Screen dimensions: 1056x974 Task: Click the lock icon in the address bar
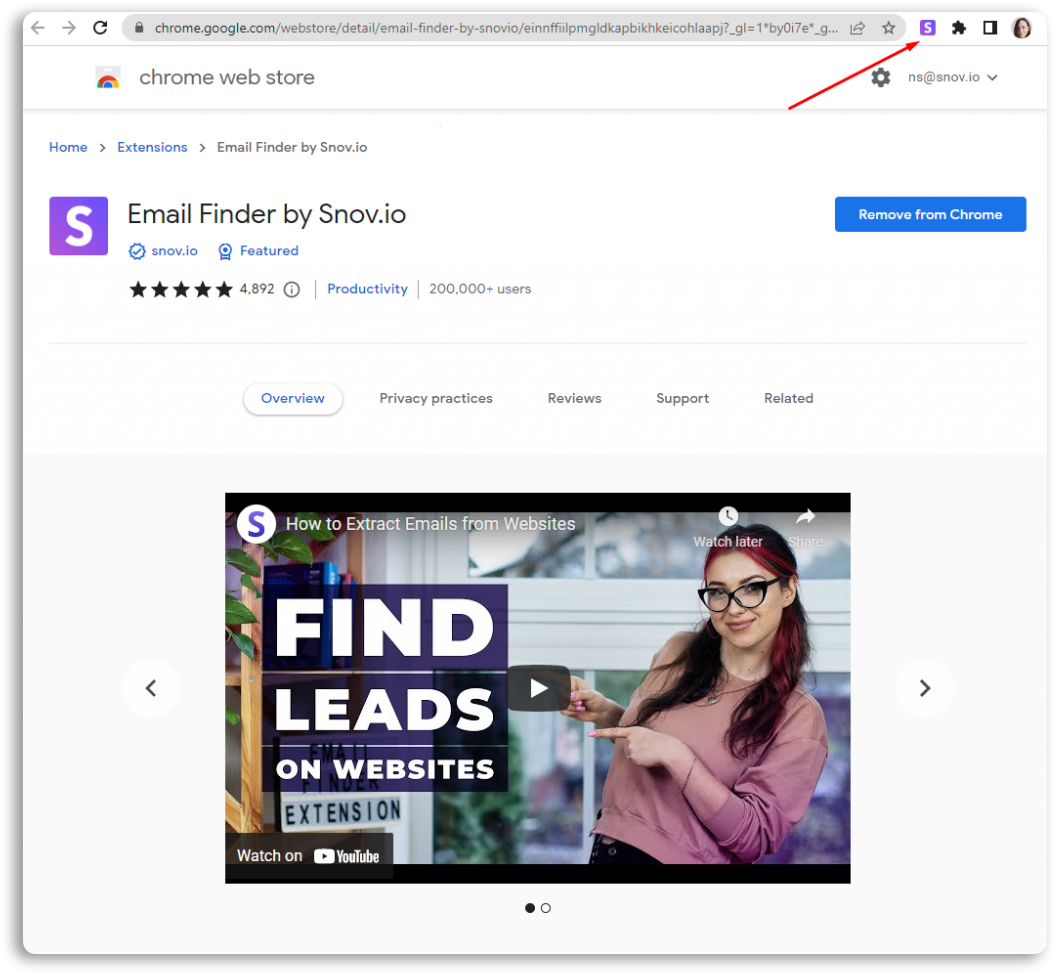[x=139, y=28]
